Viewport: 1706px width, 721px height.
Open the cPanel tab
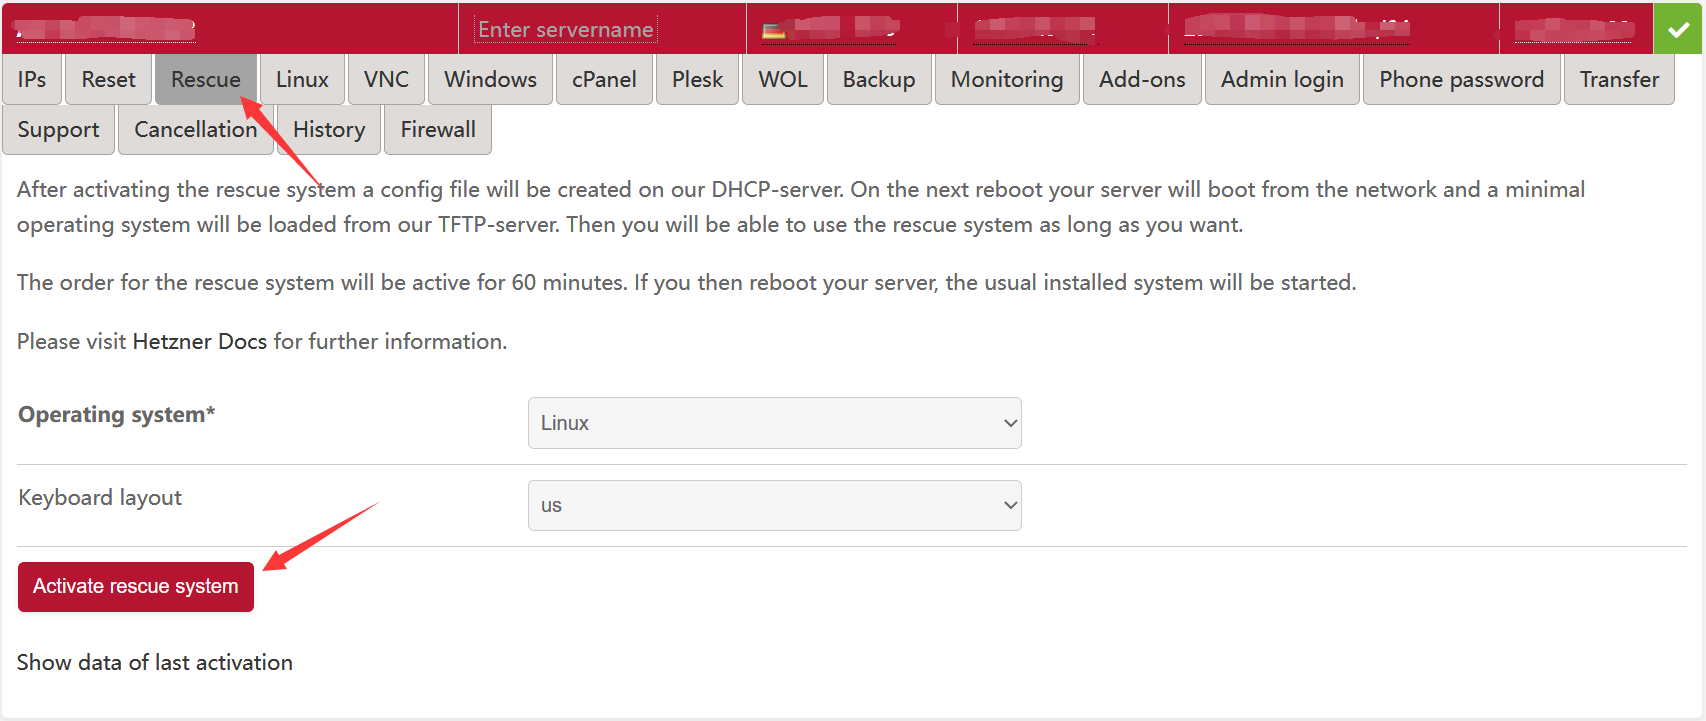click(x=604, y=80)
